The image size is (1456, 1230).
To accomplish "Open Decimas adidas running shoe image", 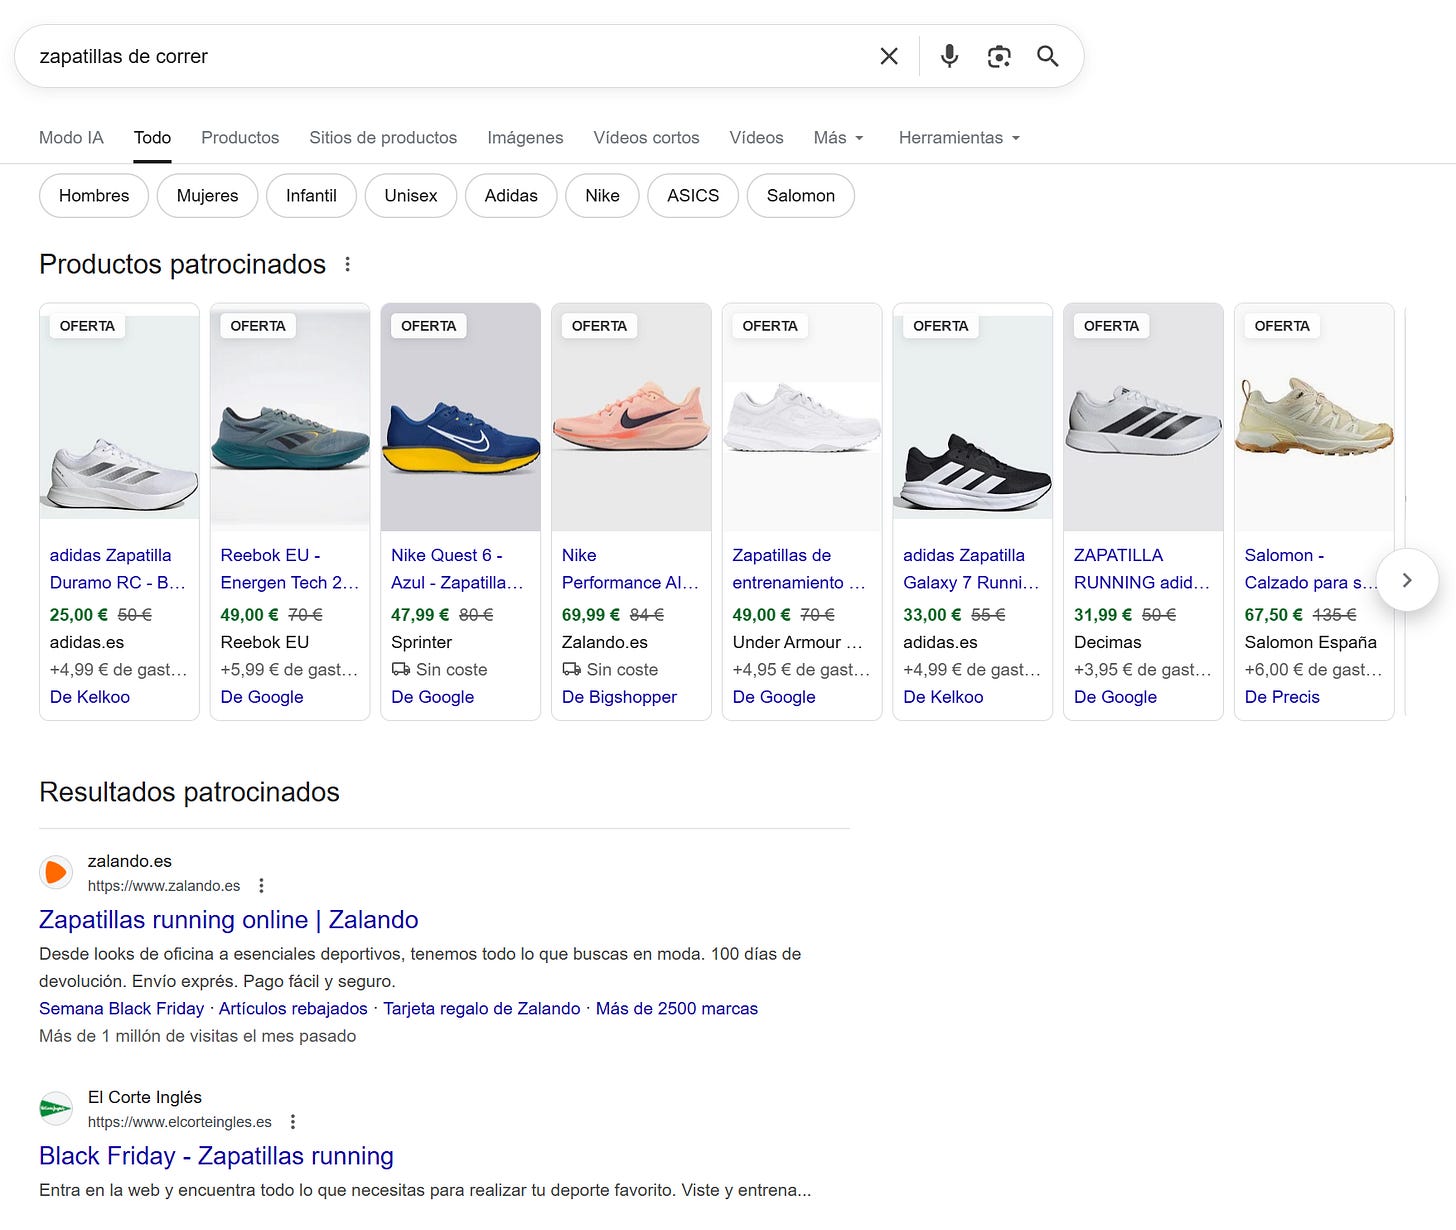I will click(1144, 418).
